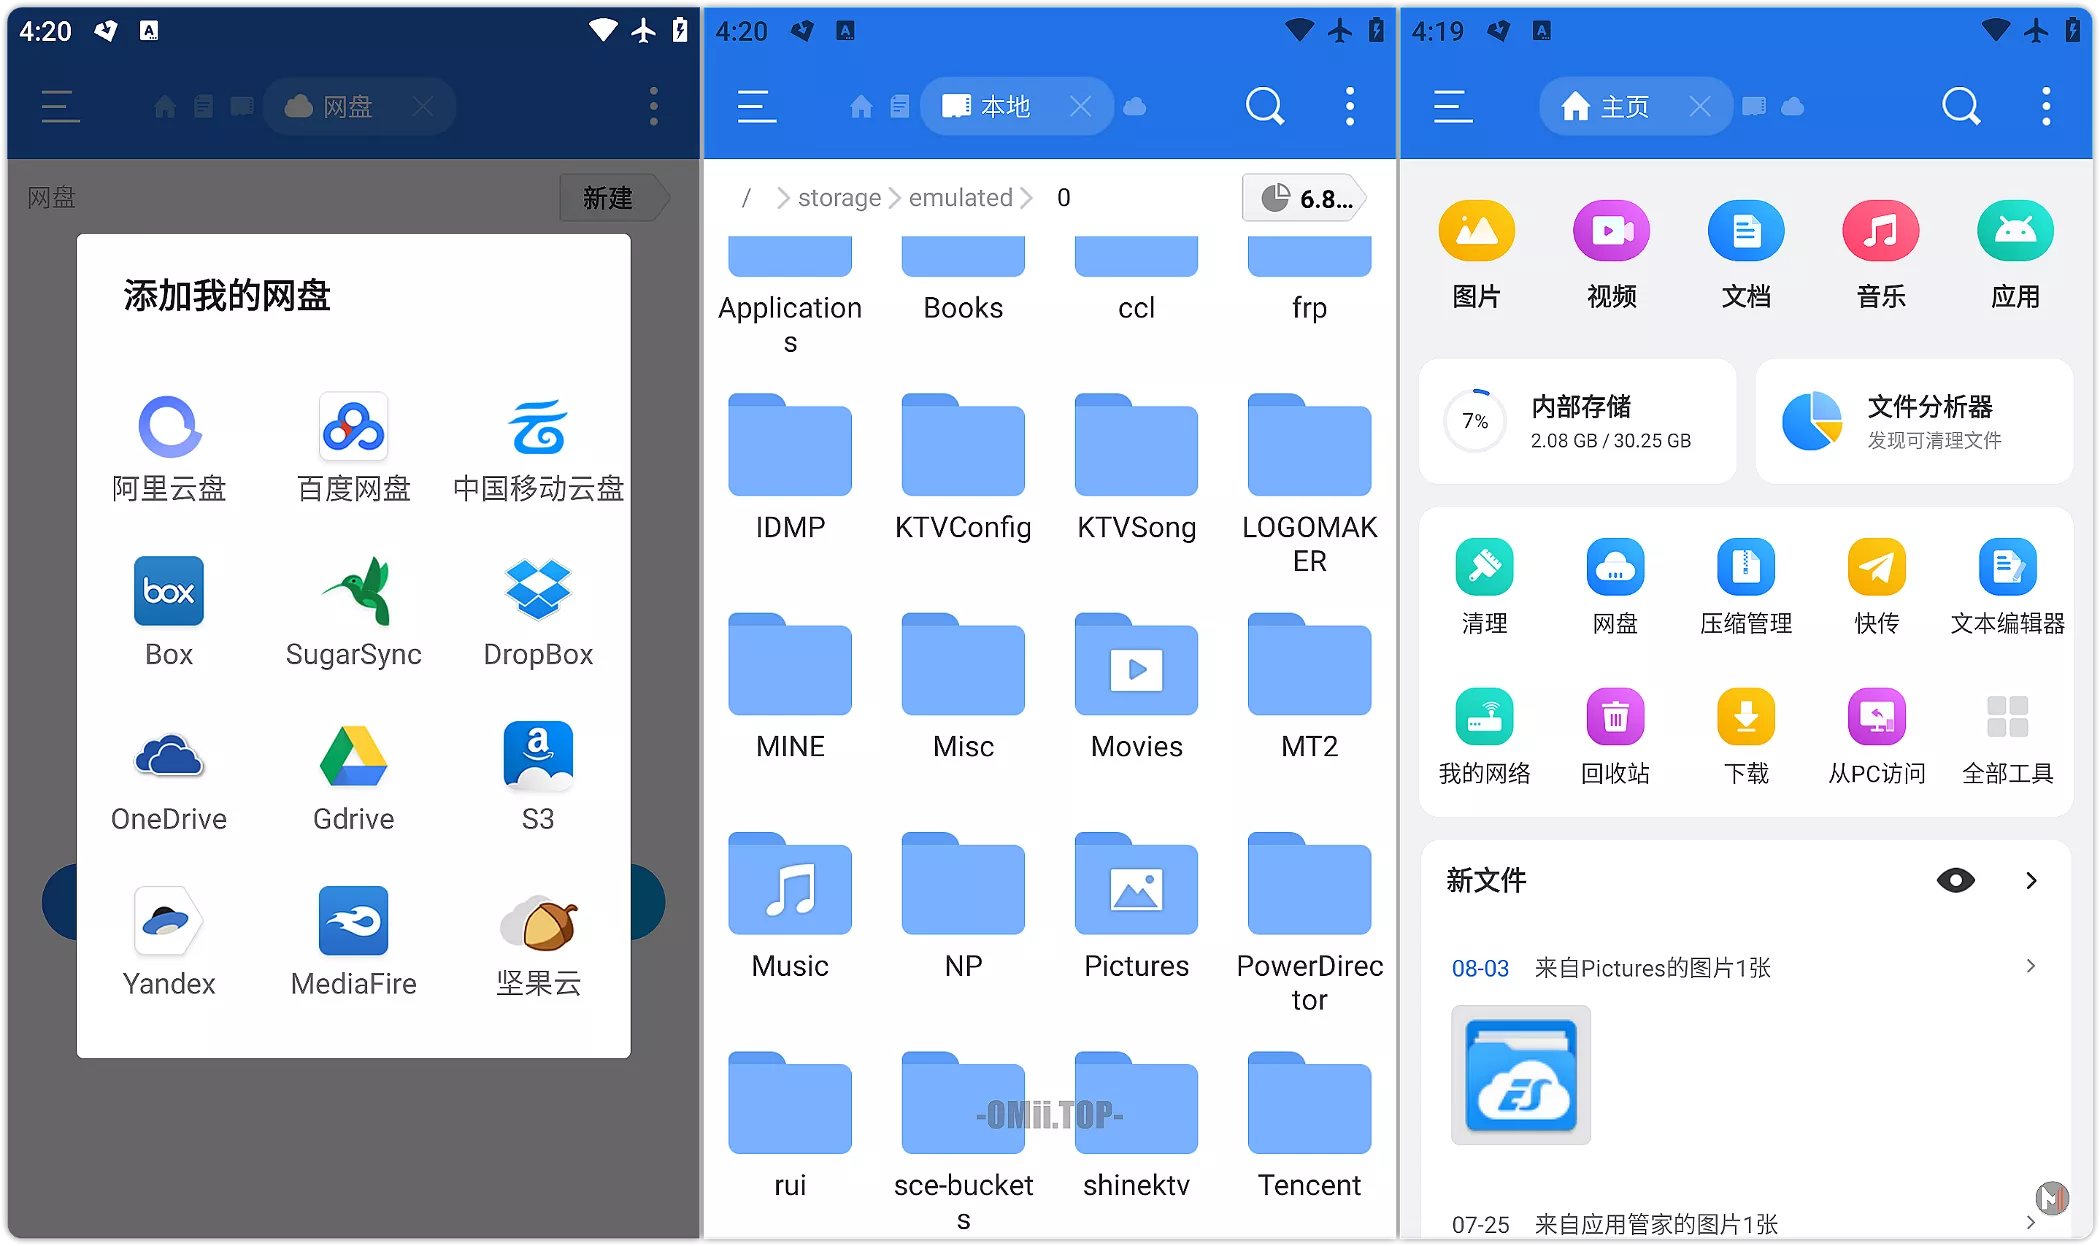2100x1246 pixels.
Task: Open the Movies folder
Action: [x=1136, y=688]
